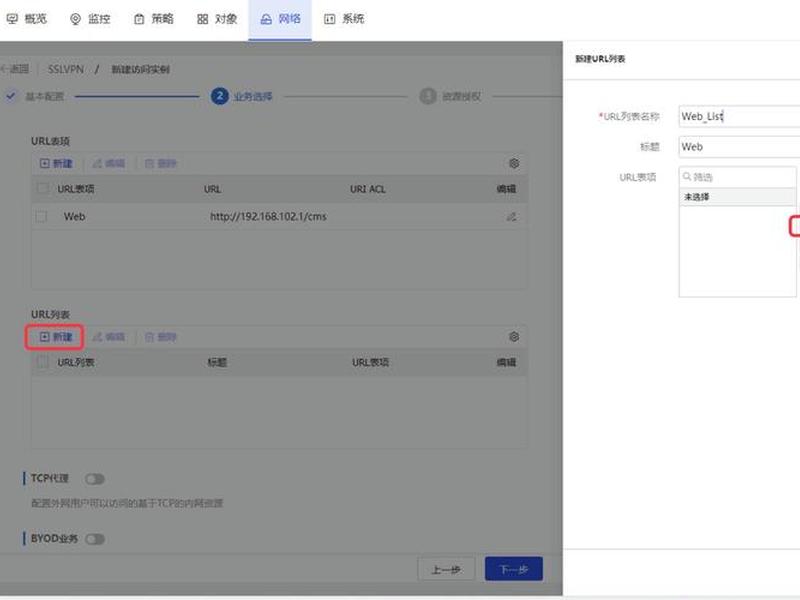Click the 标题 column header in URL列表 table
This screenshot has height=600, width=800.
pos(217,362)
